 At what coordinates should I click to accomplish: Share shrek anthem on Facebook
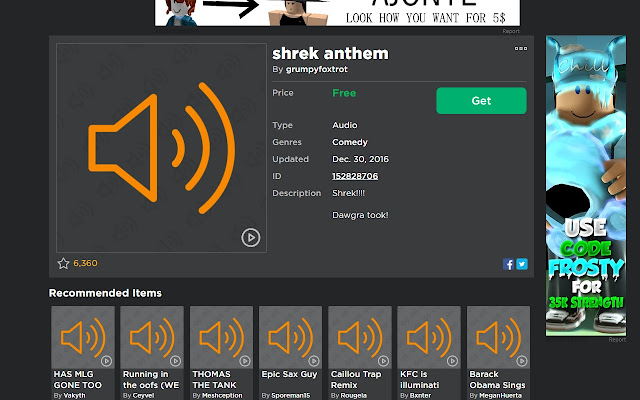508,264
